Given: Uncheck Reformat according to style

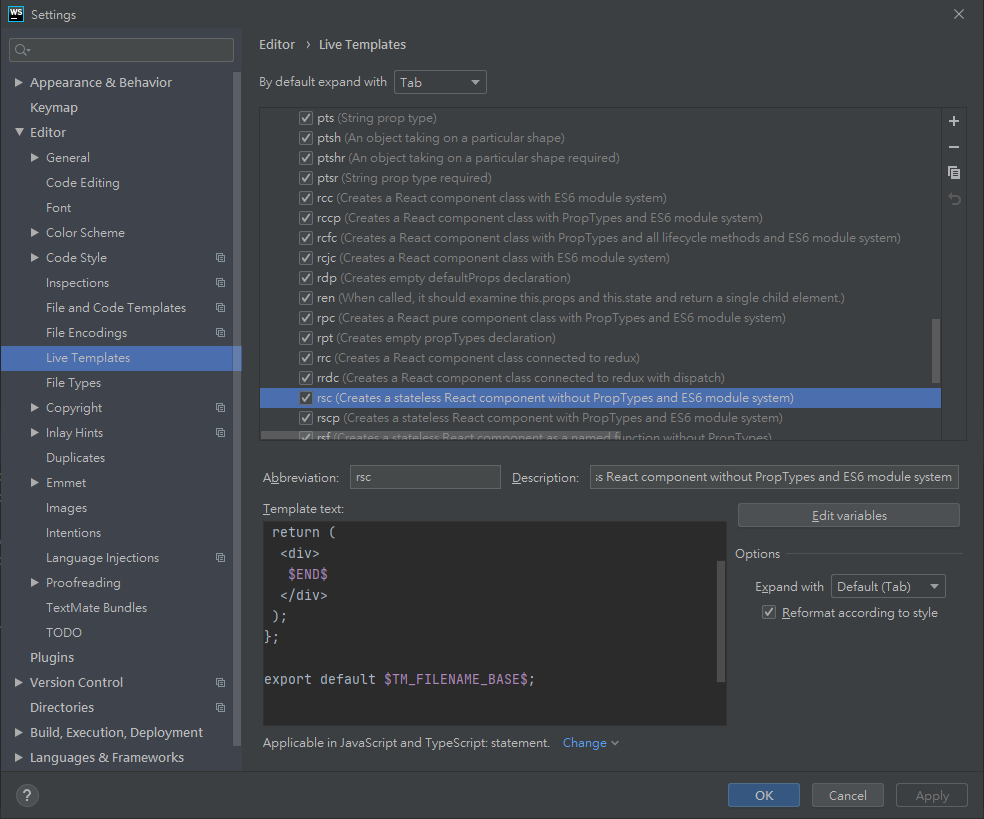Looking at the screenshot, I should click(x=769, y=612).
